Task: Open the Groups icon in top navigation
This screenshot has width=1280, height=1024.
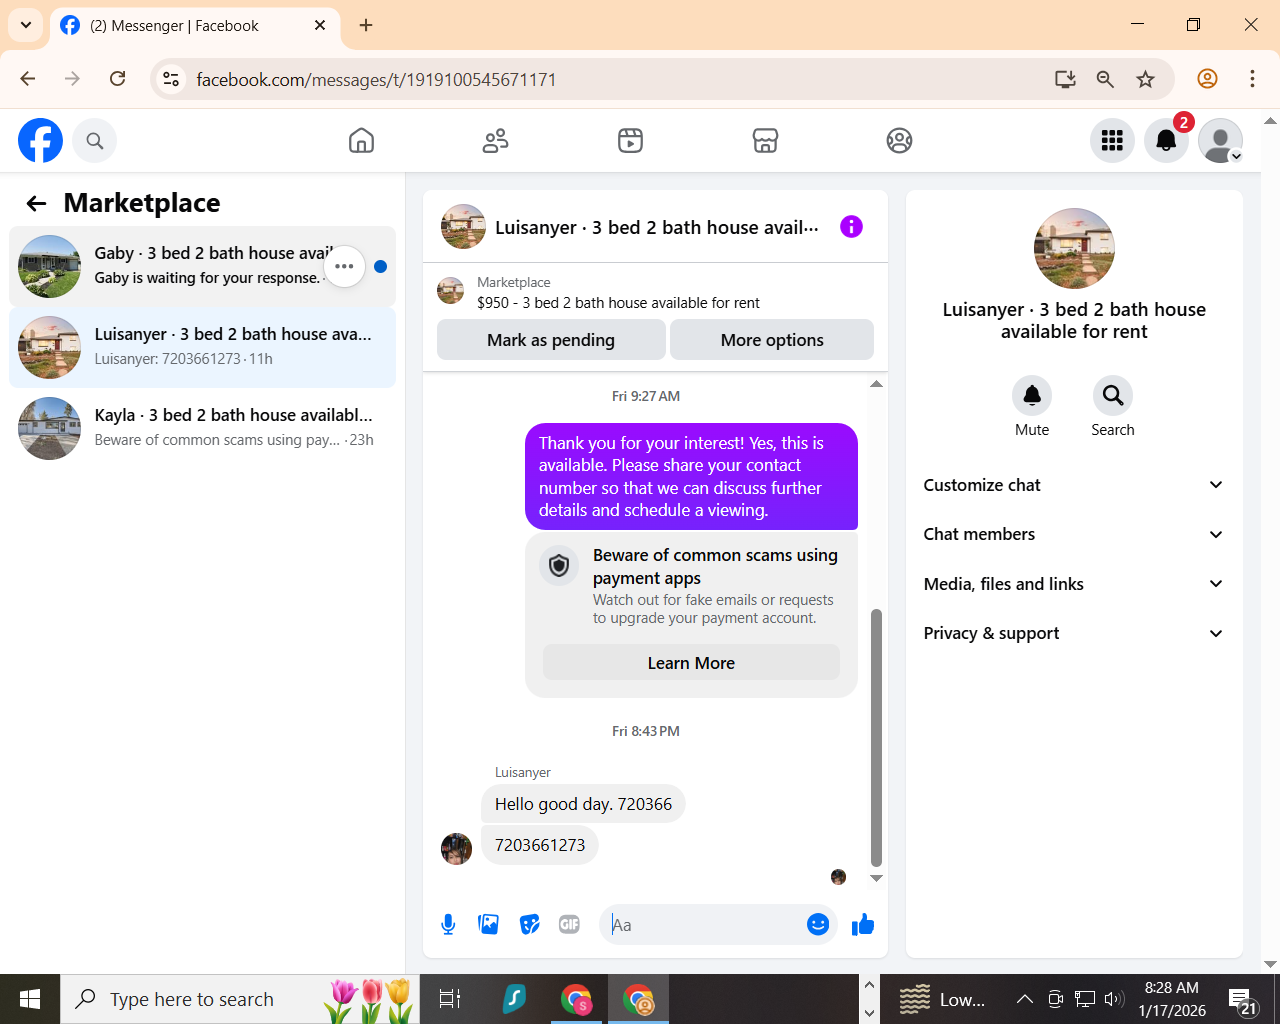Action: tap(899, 141)
